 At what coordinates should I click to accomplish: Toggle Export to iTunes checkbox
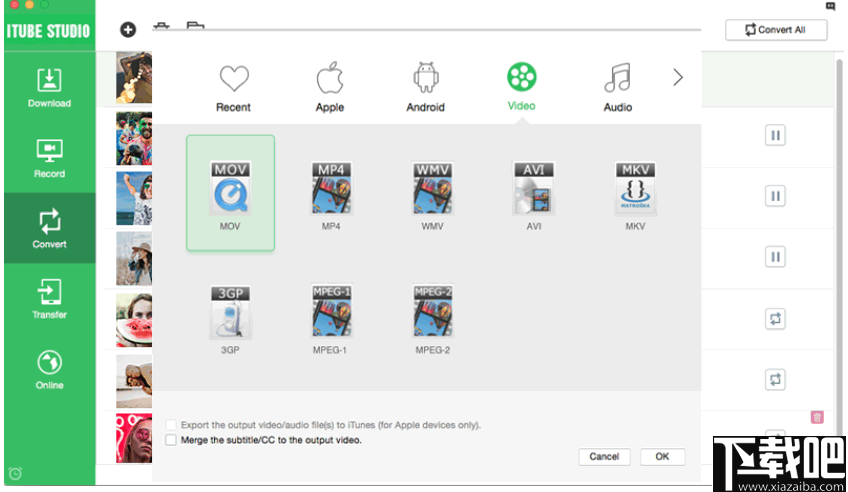coord(171,425)
